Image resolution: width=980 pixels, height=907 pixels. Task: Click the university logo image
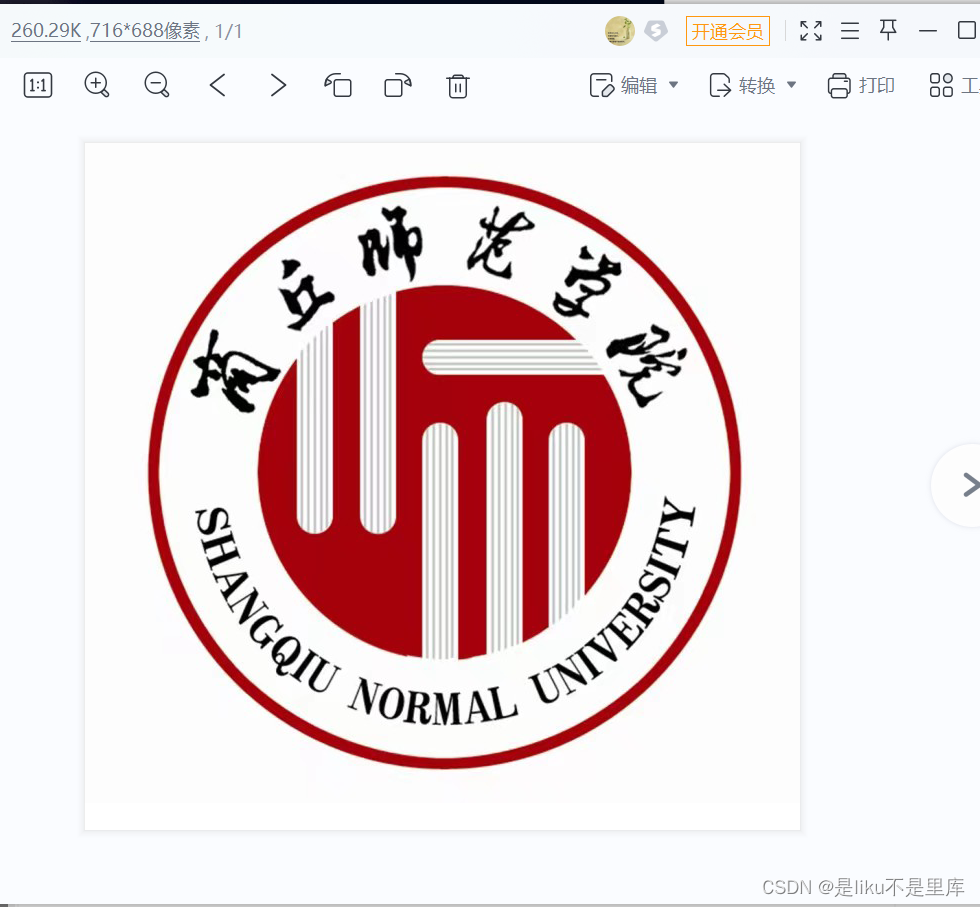(x=442, y=486)
